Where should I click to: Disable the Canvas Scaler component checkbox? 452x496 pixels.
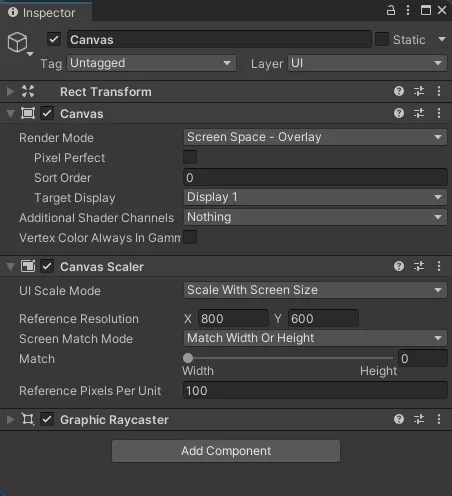tap(47, 266)
